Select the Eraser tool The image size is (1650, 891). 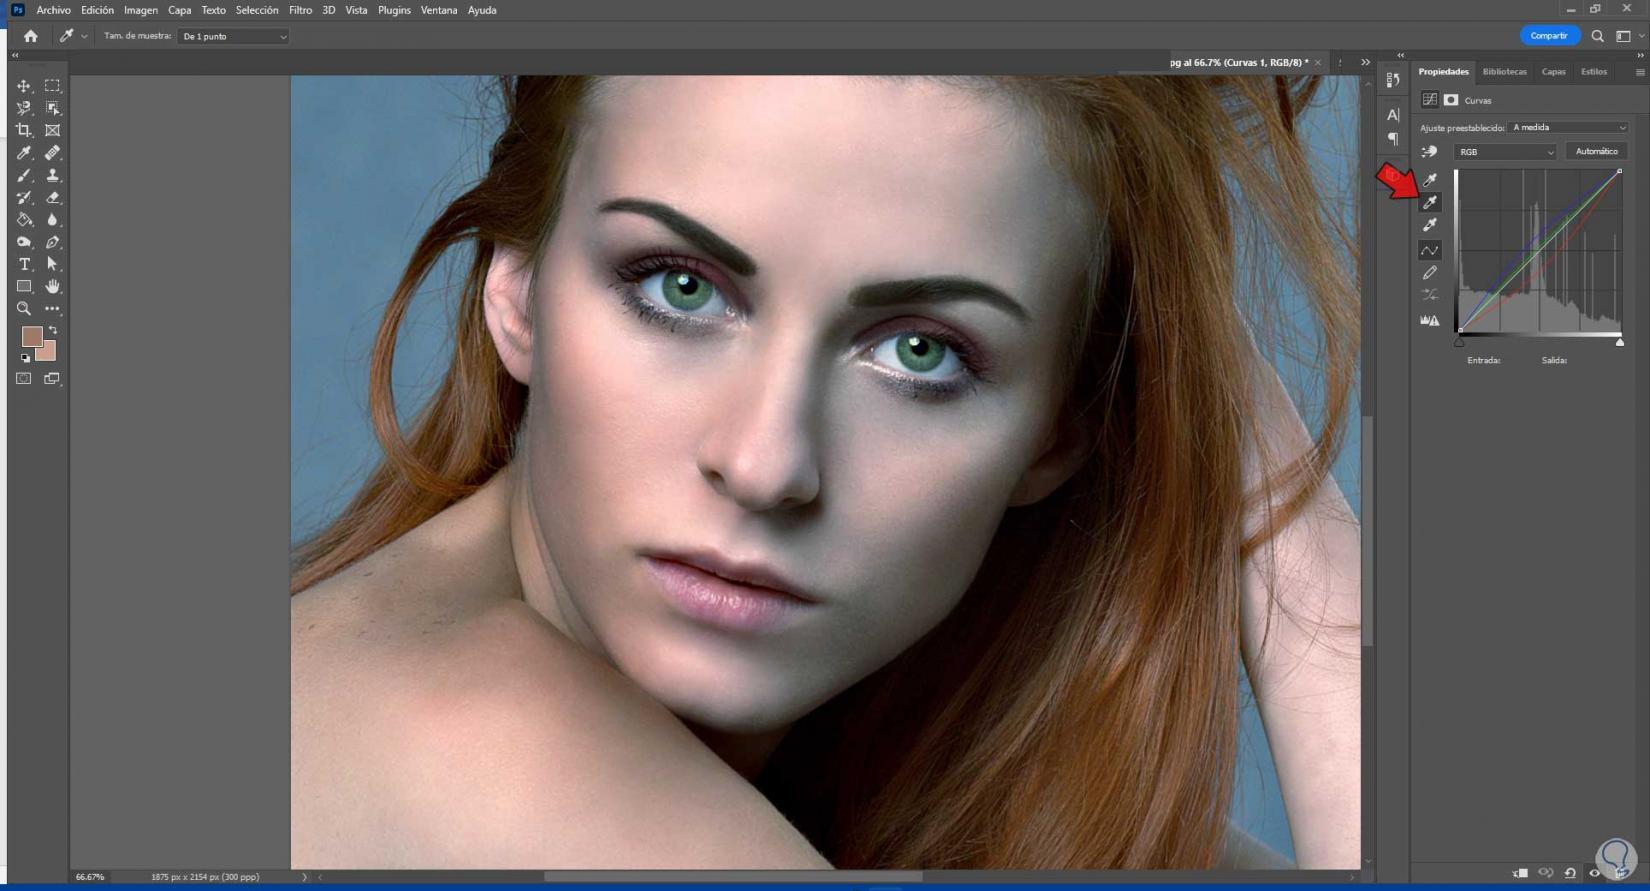(53, 197)
